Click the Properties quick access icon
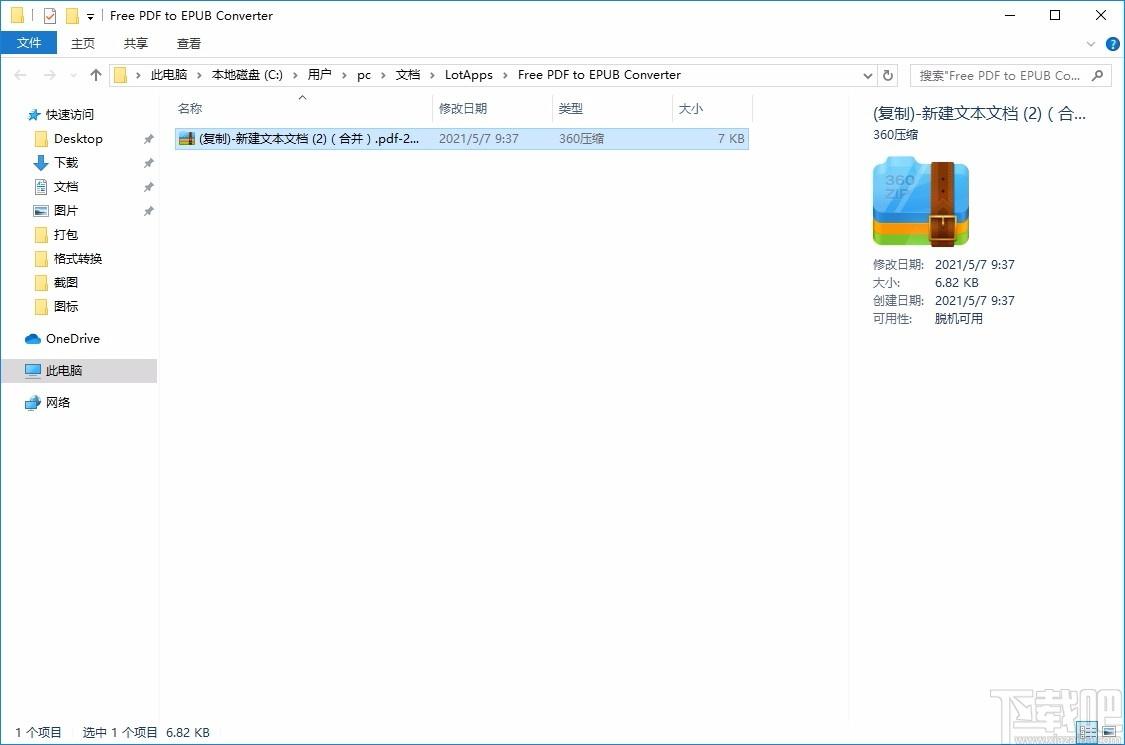Screen dimensions: 1125x745 (50, 15)
